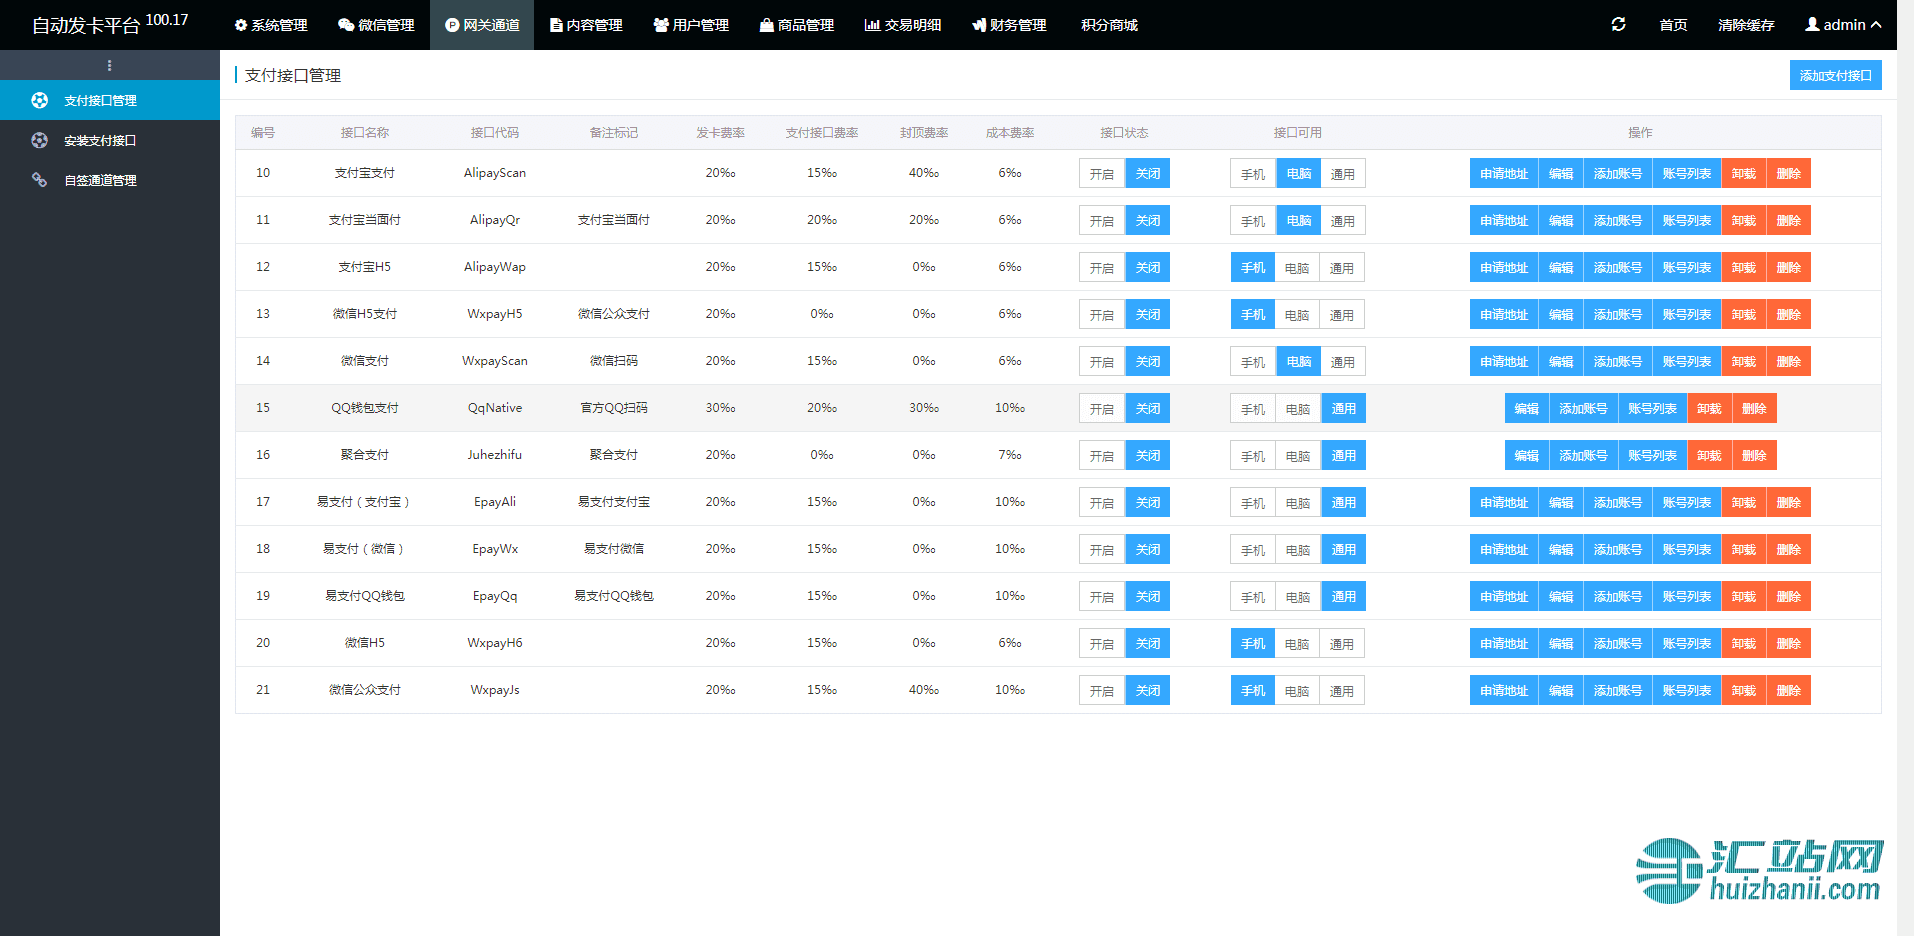This screenshot has height=936, width=1914.
Task: Toggle 开启 for 支付宝H5 row
Action: [1102, 268]
